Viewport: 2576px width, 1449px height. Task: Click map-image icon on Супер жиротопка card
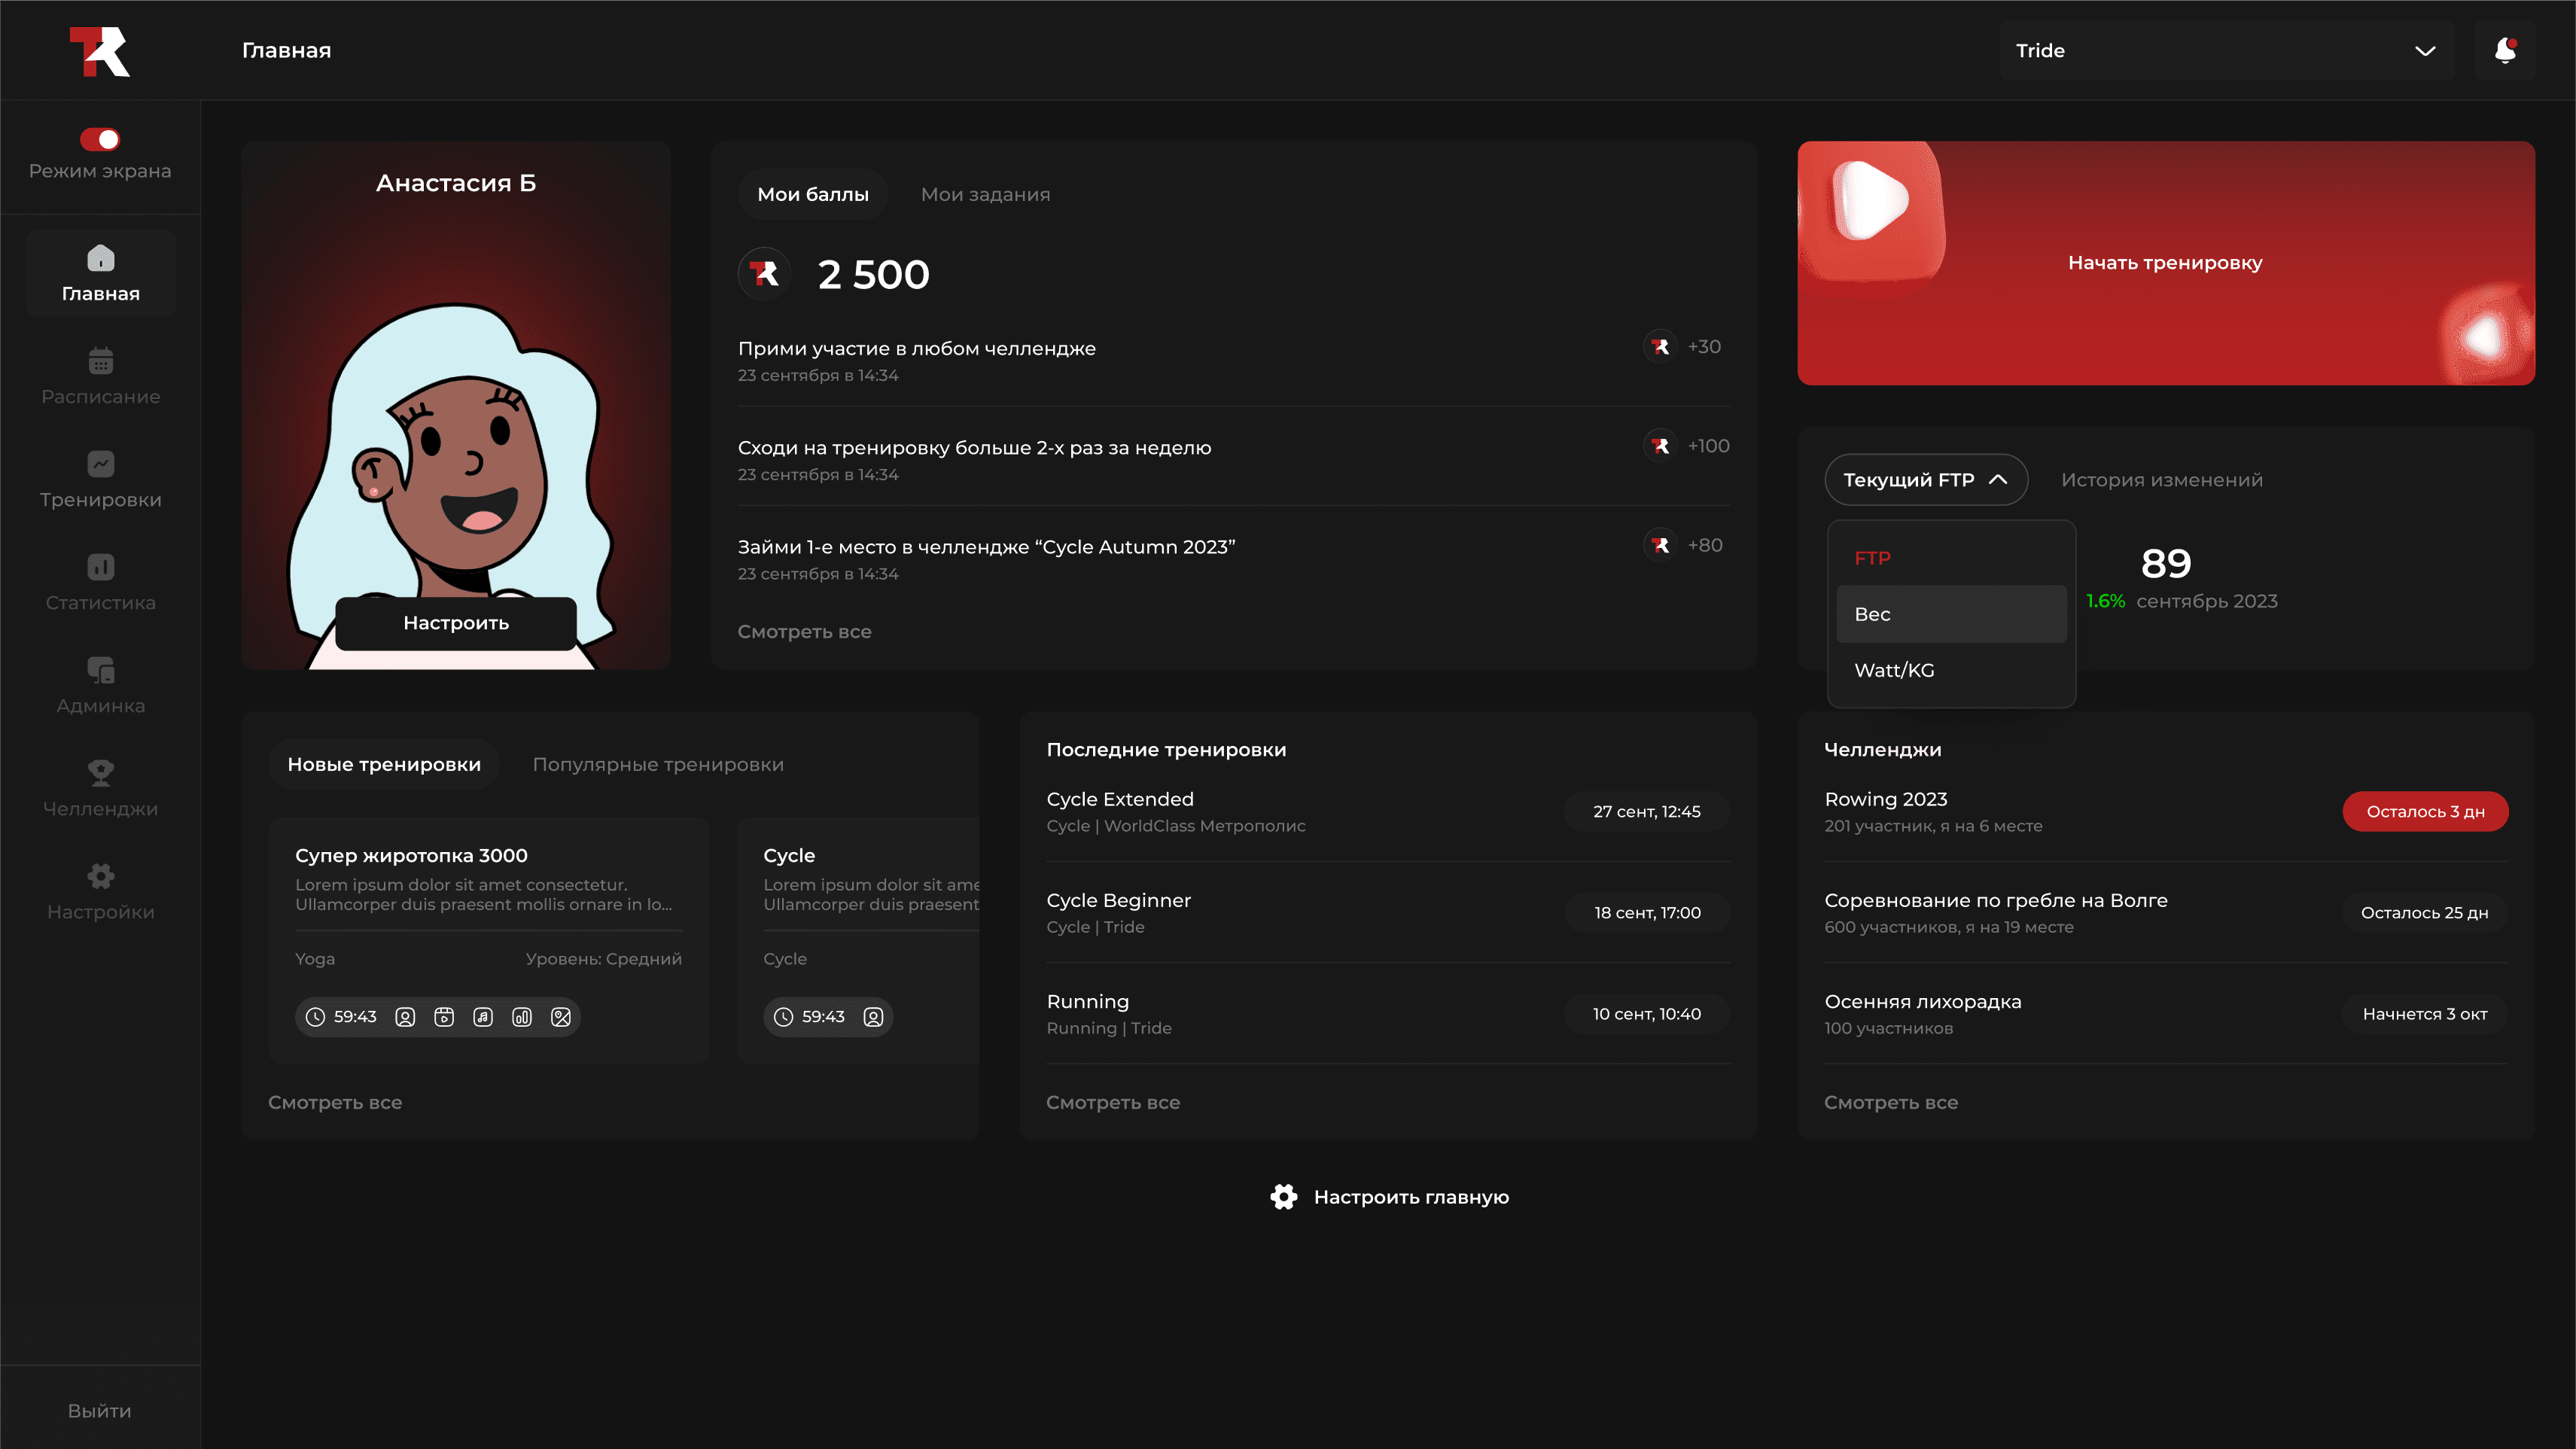(x=561, y=1017)
